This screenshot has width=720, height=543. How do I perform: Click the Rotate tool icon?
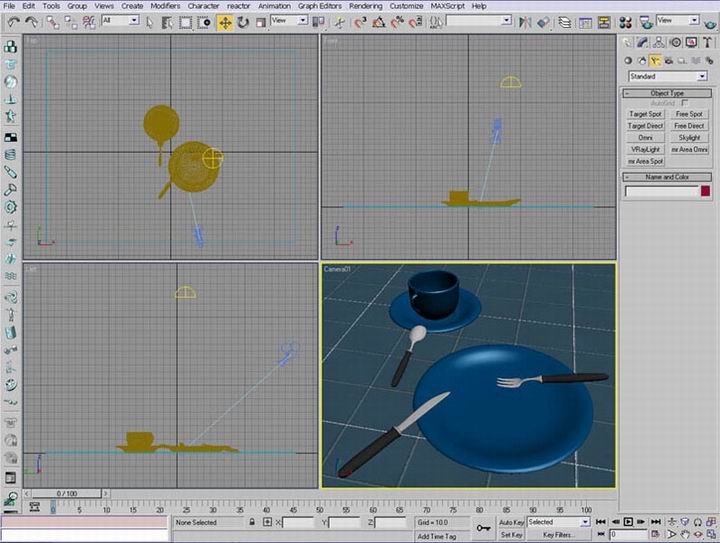(x=243, y=21)
